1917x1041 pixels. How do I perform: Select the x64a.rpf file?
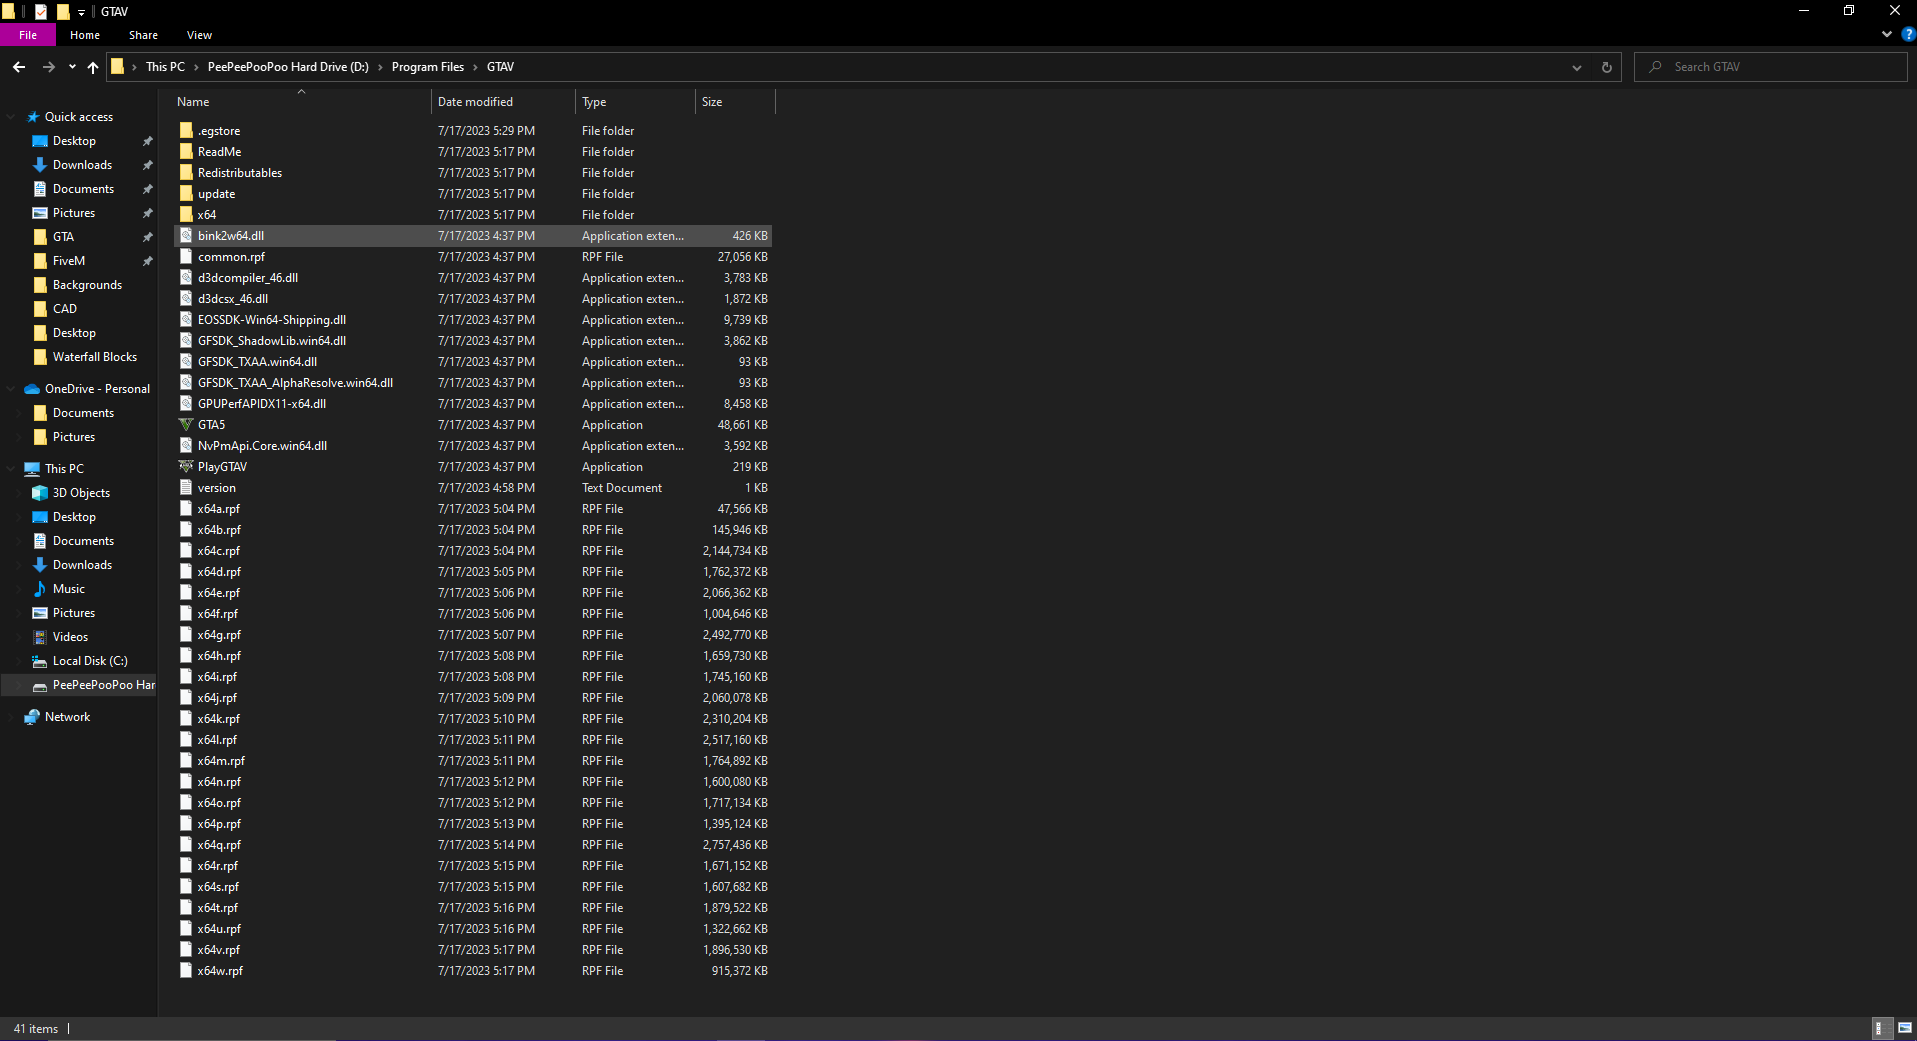coord(219,509)
